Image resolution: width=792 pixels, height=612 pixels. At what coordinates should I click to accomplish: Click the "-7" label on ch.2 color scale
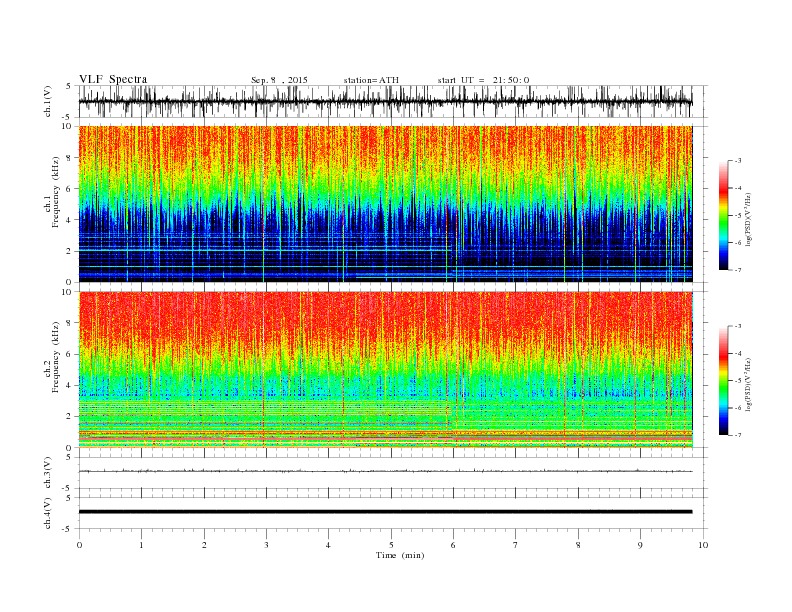point(737,435)
